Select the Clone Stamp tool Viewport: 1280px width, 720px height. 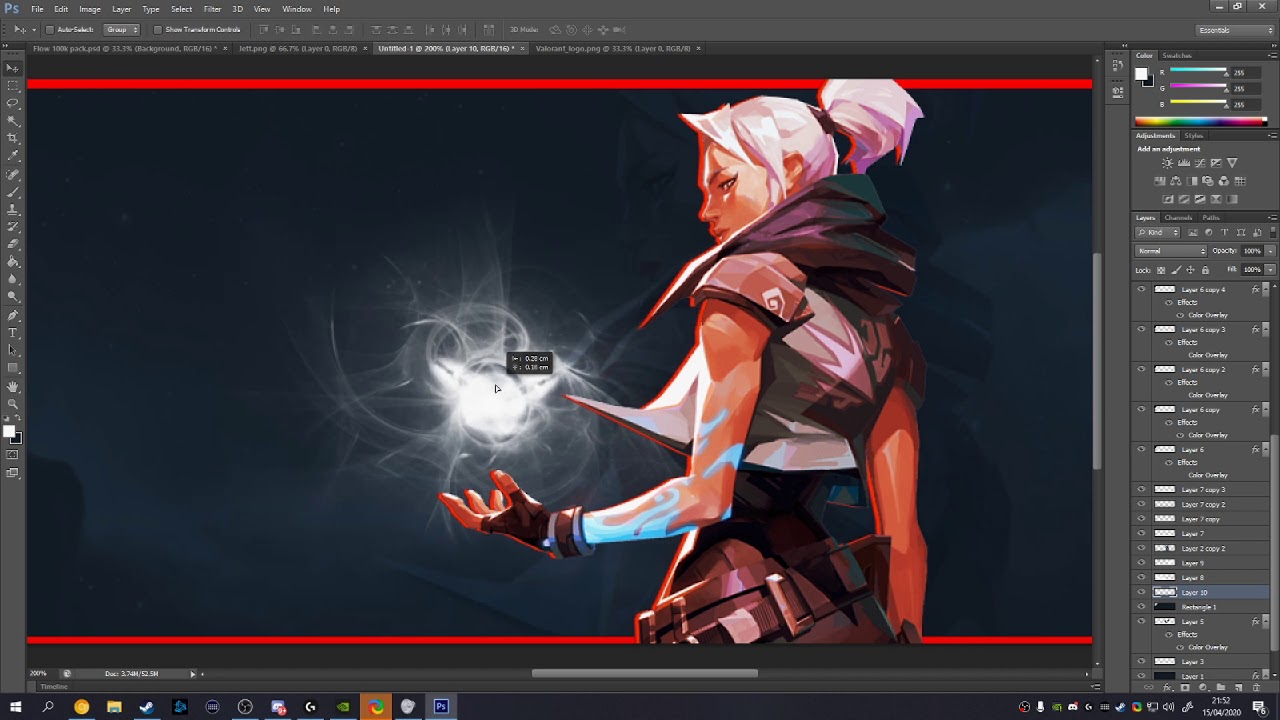pos(13,211)
